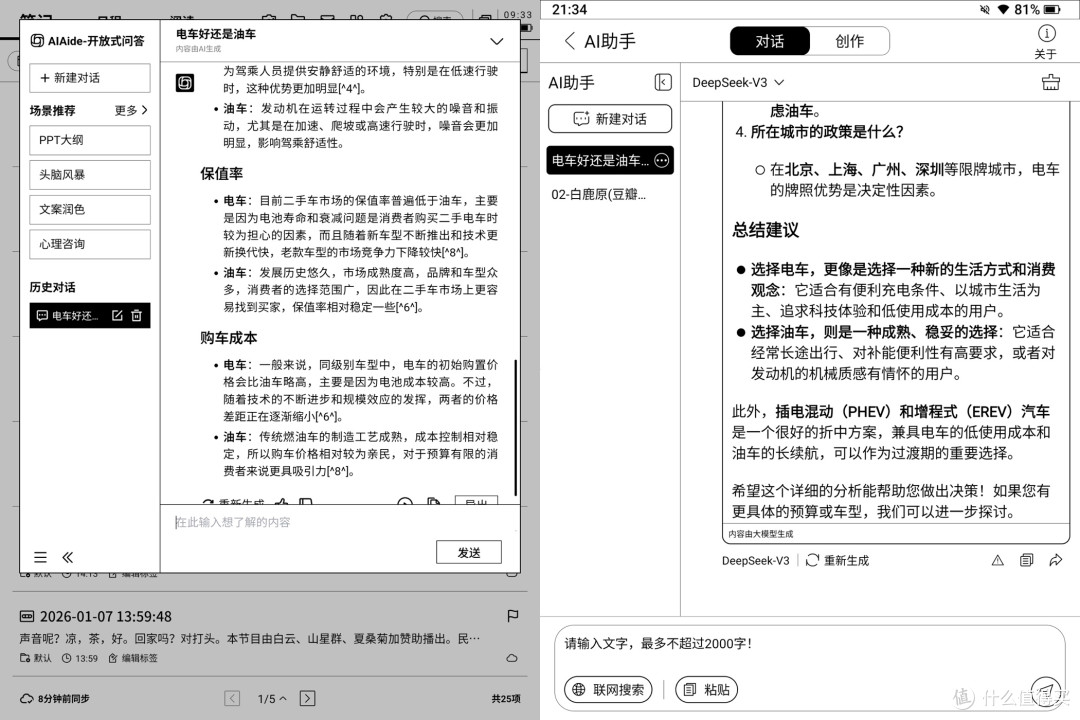Click the 总结建议 heading in AI助手 answer
This screenshot has height=720, width=1080.
tap(765, 230)
